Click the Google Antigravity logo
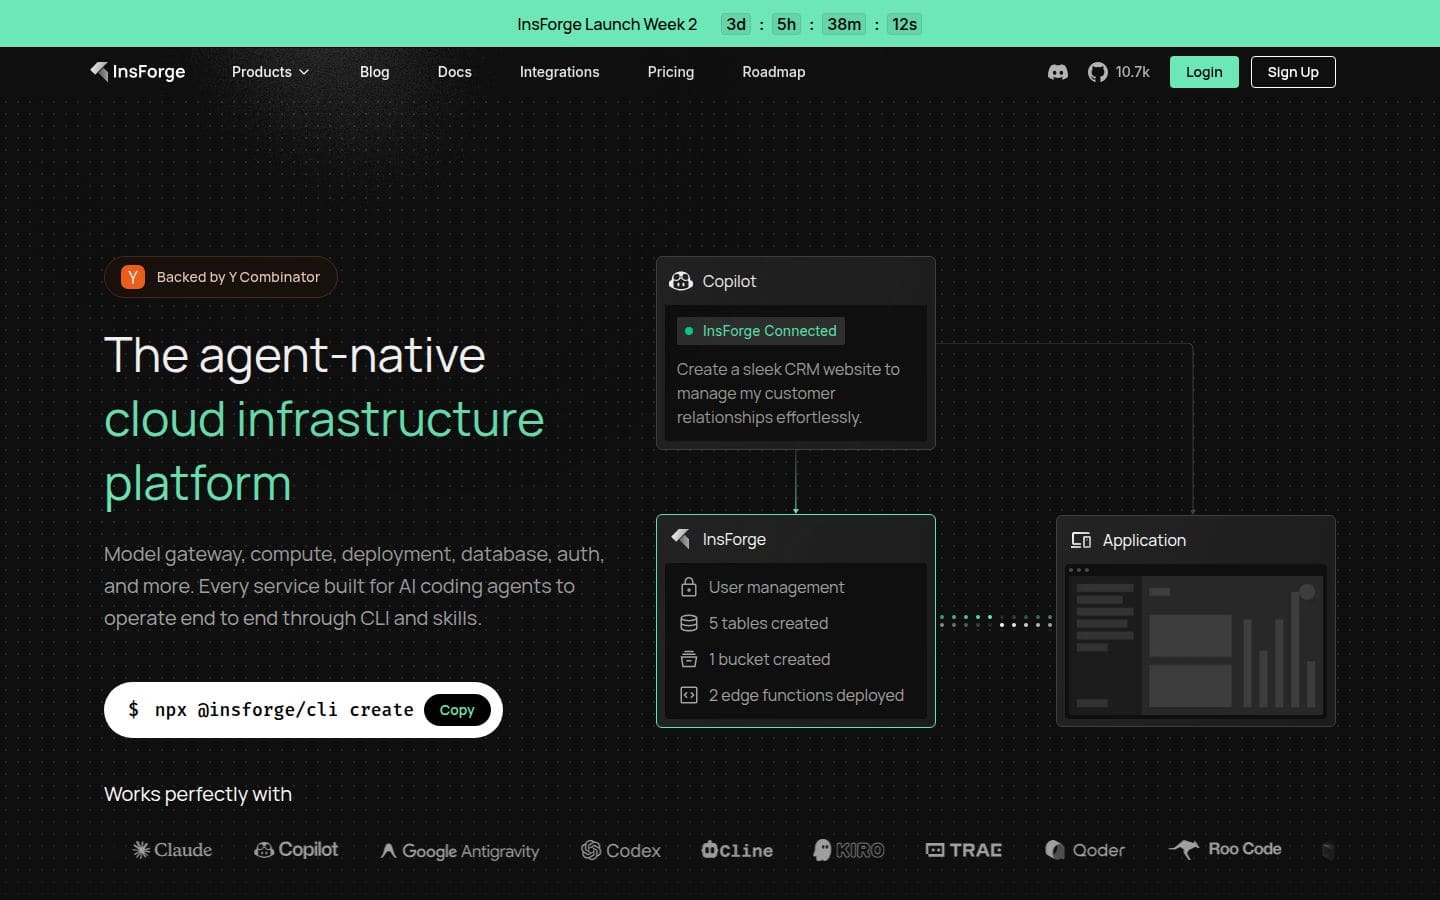Screen dimensions: 1440x900 coord(460,851)
